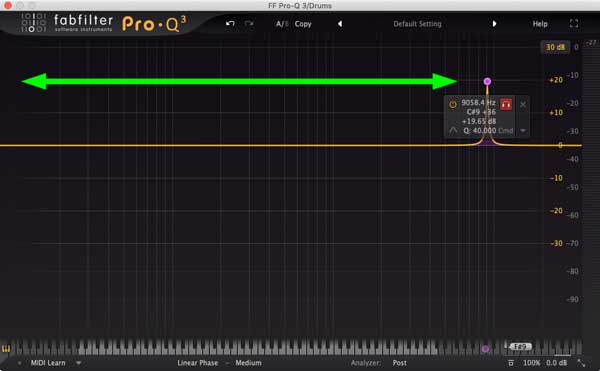Redo the last undone EQ change

249,24
